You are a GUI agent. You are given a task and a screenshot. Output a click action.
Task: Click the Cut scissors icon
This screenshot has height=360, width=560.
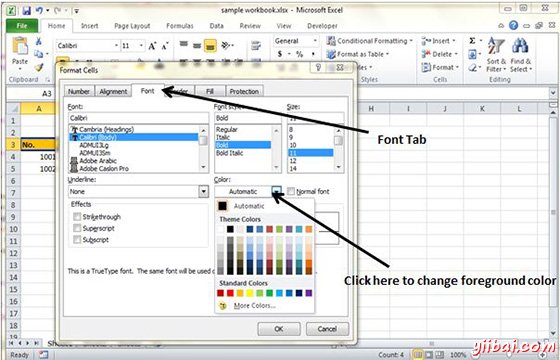[x=39, y=41]
